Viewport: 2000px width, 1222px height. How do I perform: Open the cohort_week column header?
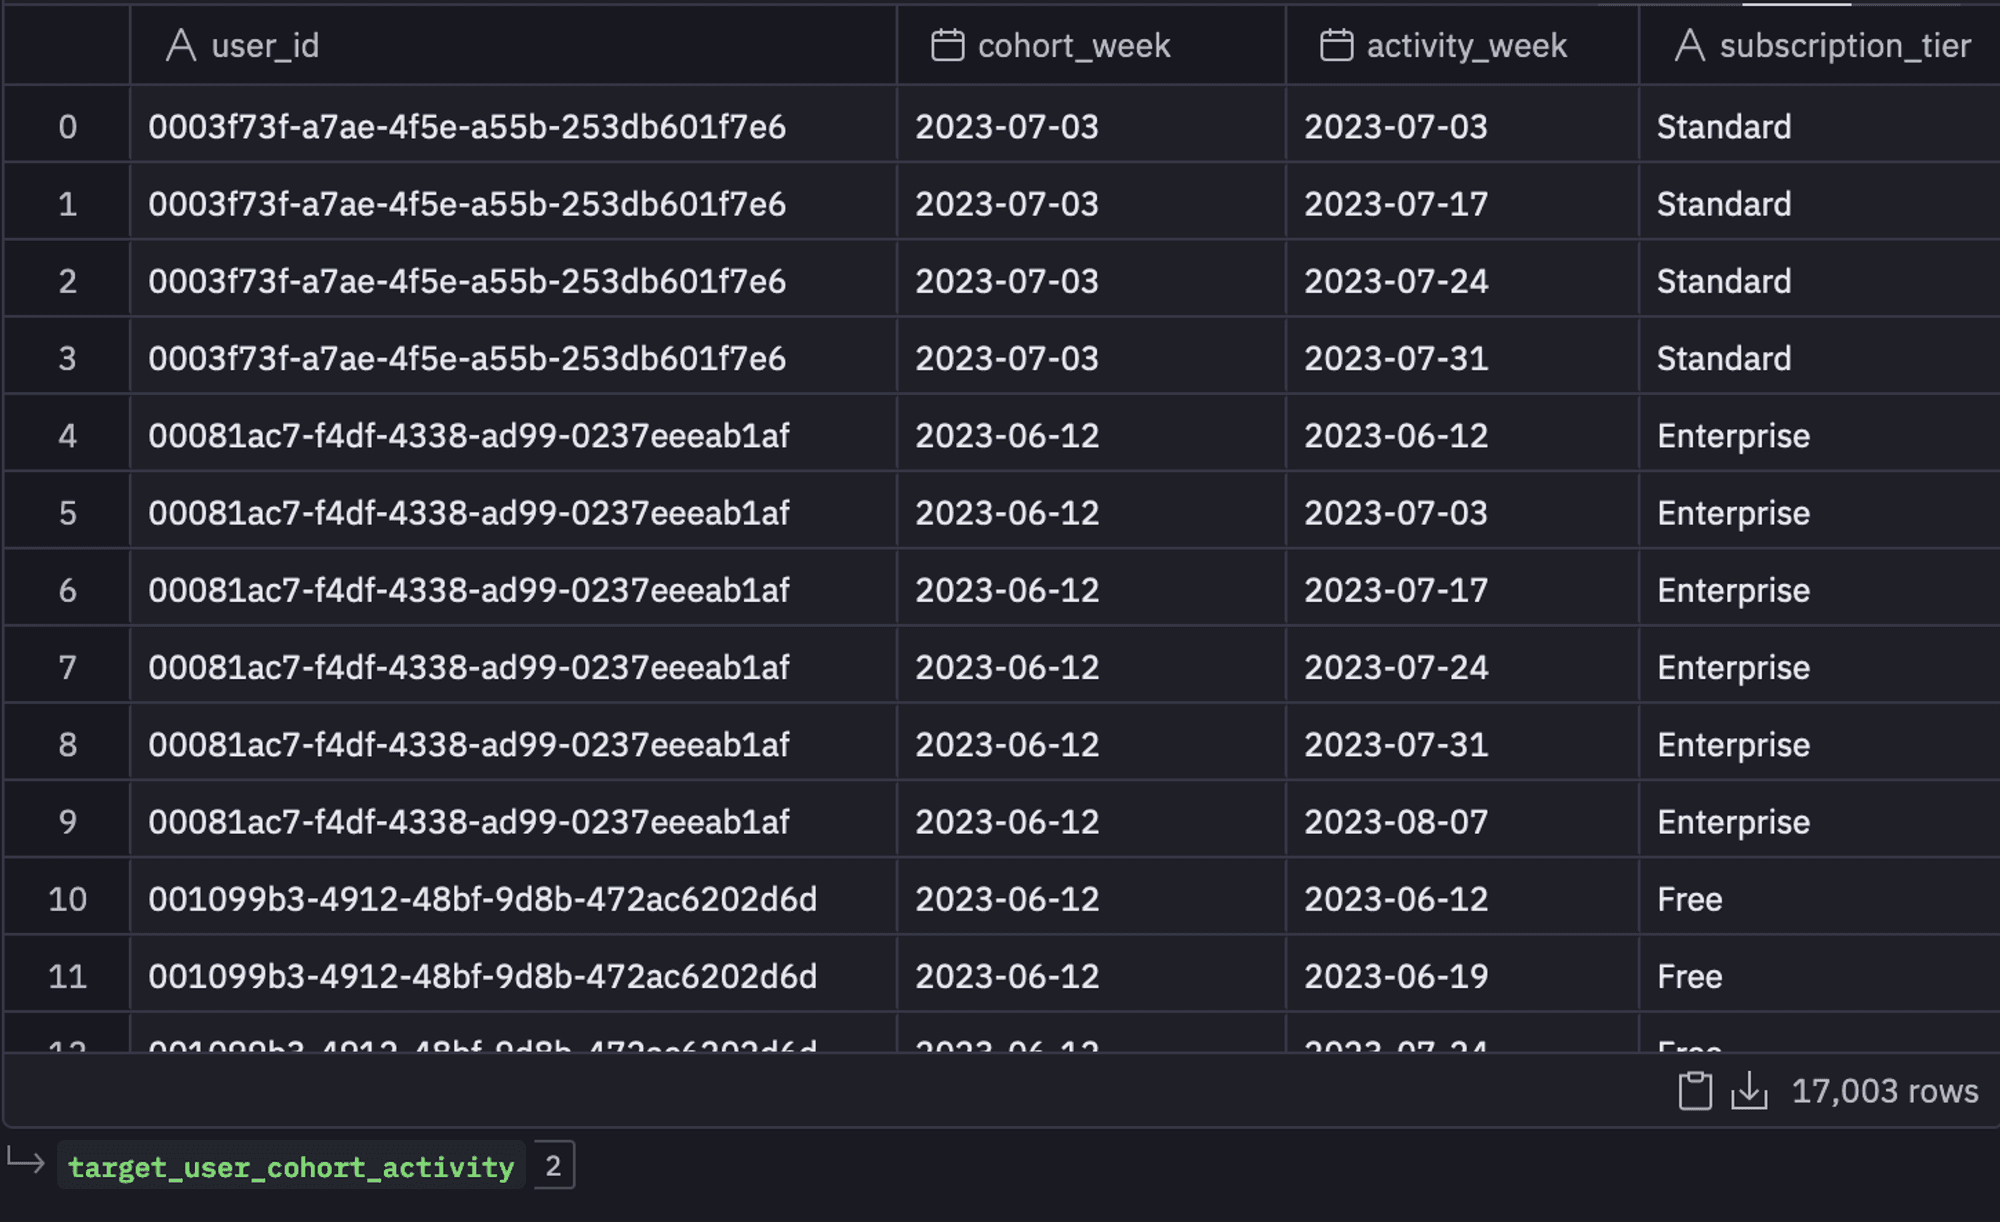[1091, 45]
